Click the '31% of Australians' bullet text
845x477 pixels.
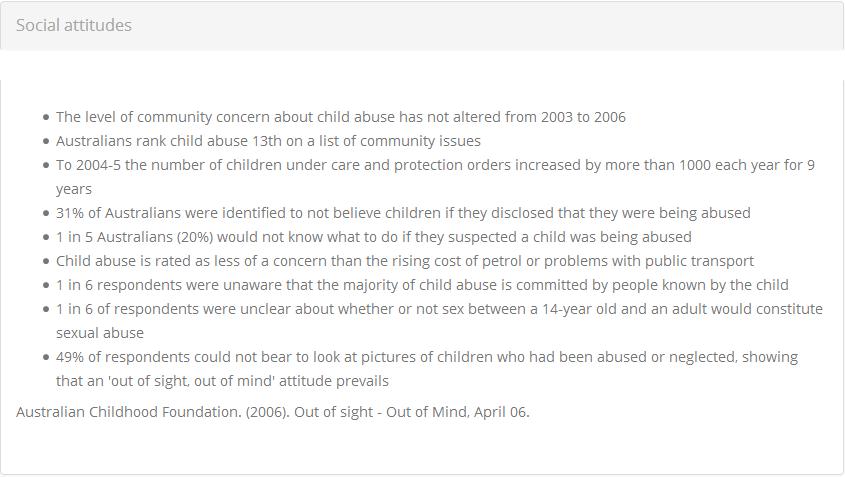[x=403, y=213]
